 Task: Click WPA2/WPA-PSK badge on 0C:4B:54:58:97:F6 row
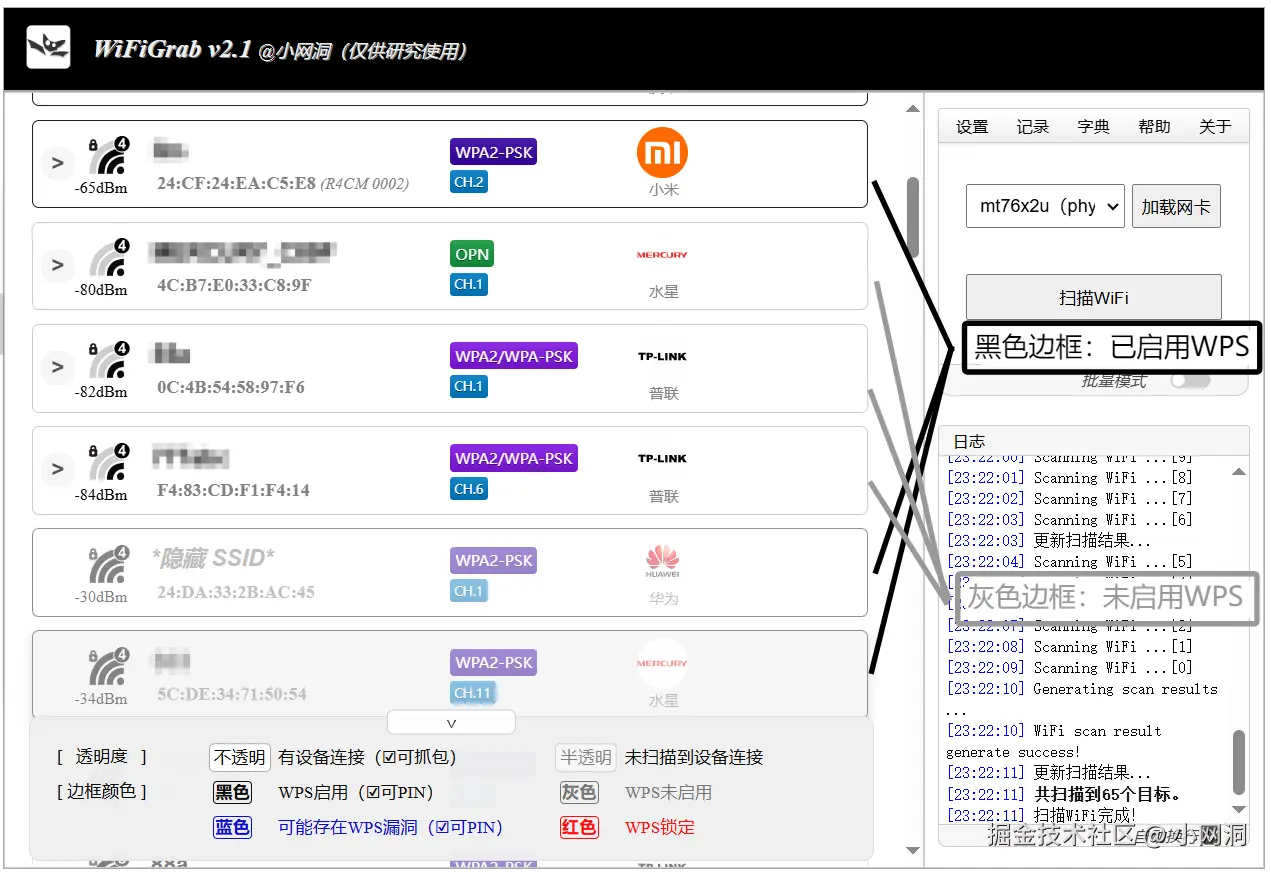(x=514, y=356)
